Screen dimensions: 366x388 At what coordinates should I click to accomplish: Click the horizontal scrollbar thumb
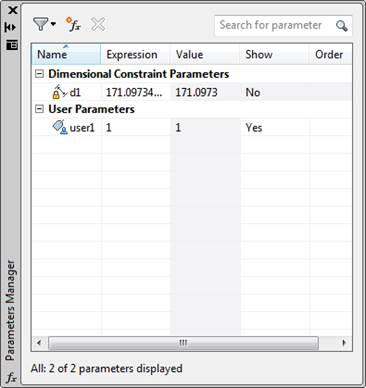pyautogui.click(x=183, y=343)
